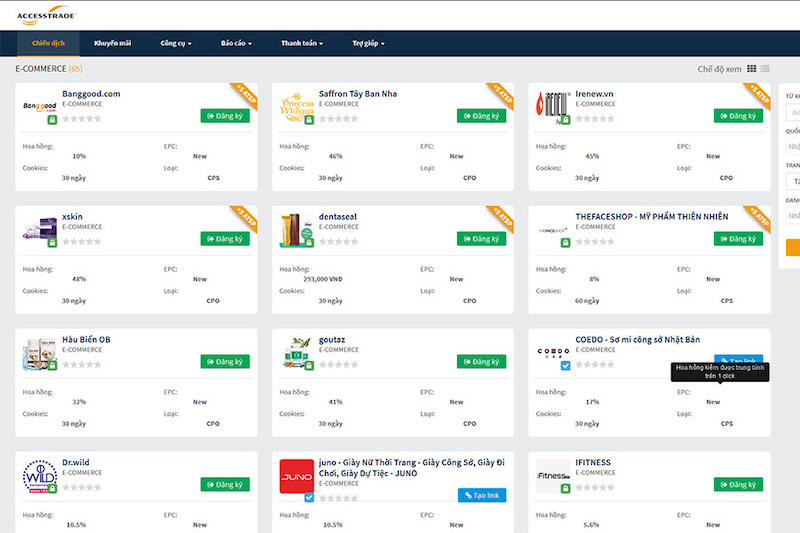Click green lock badge on Banggood logo
Screen dimensions: 800x533
[x=52, y=120]
